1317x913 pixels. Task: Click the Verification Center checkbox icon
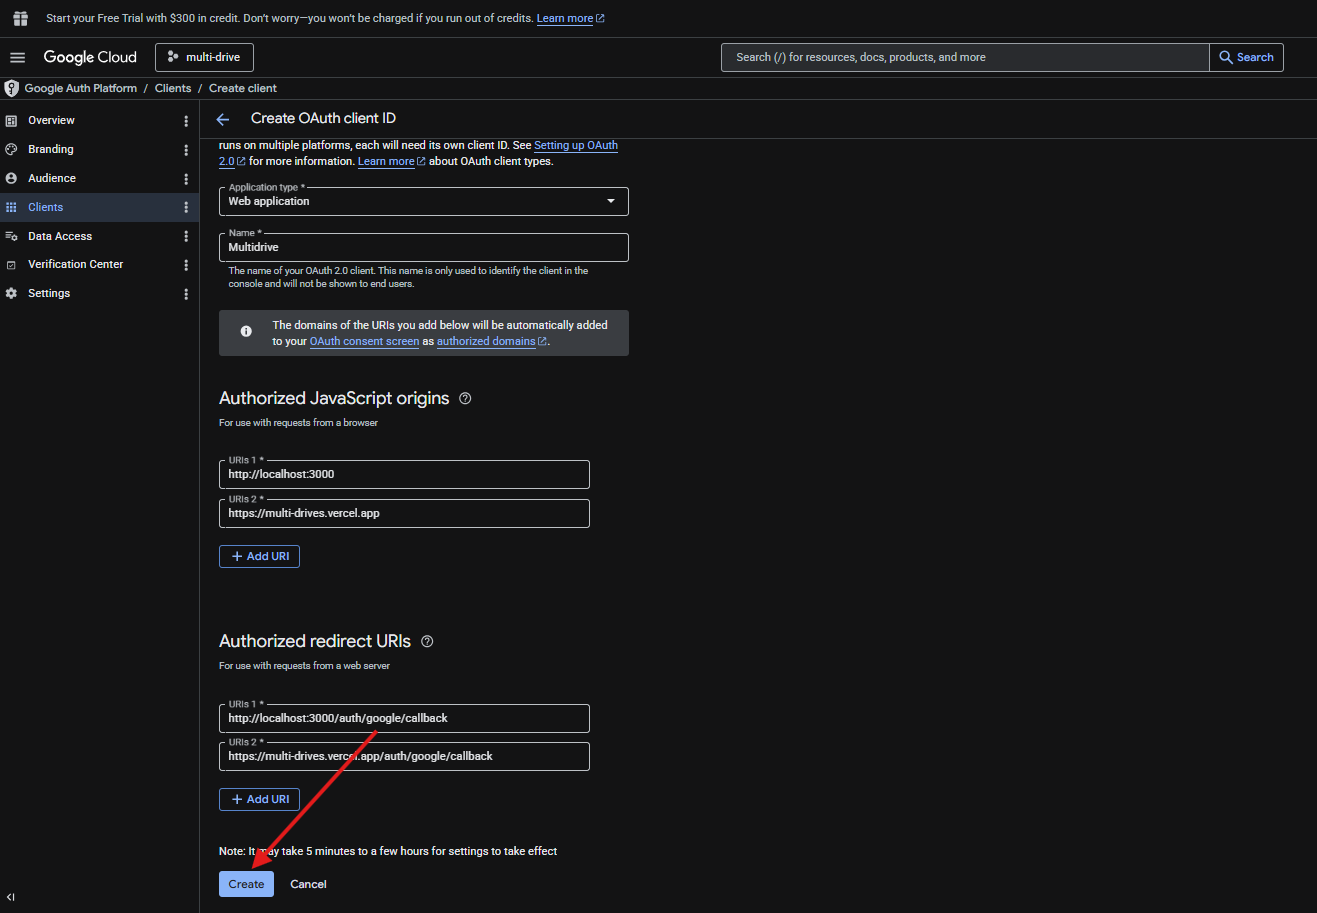coord(11,265)
